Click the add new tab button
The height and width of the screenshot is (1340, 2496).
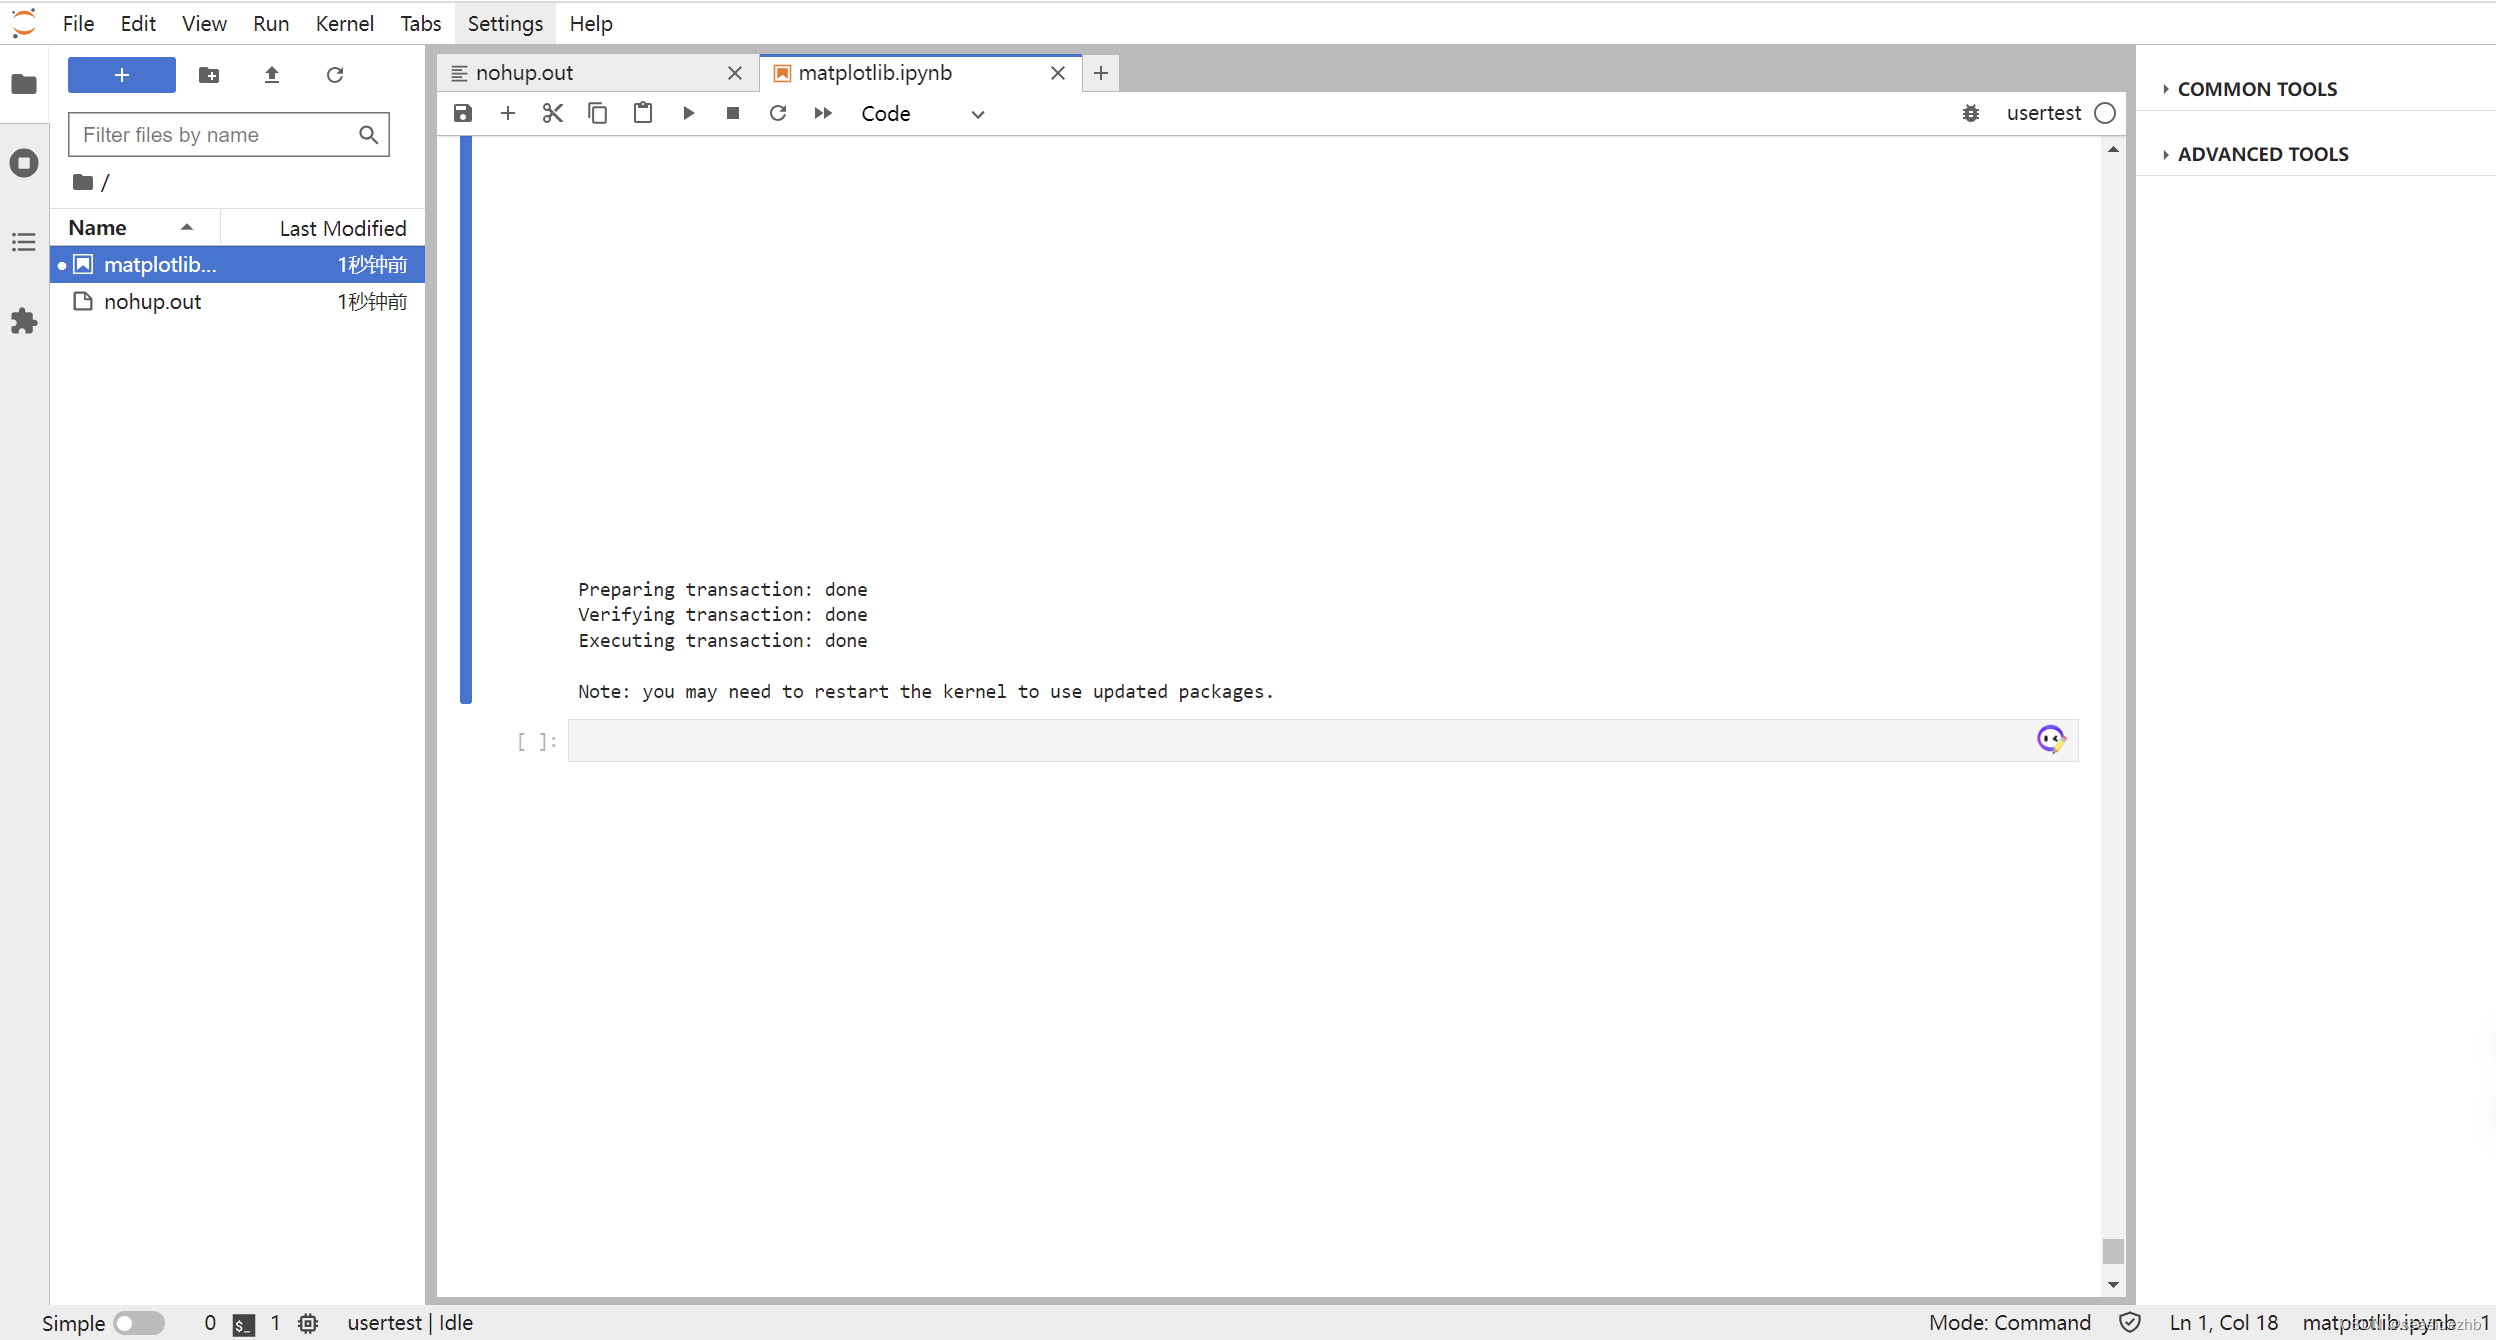coord(1103,73)
